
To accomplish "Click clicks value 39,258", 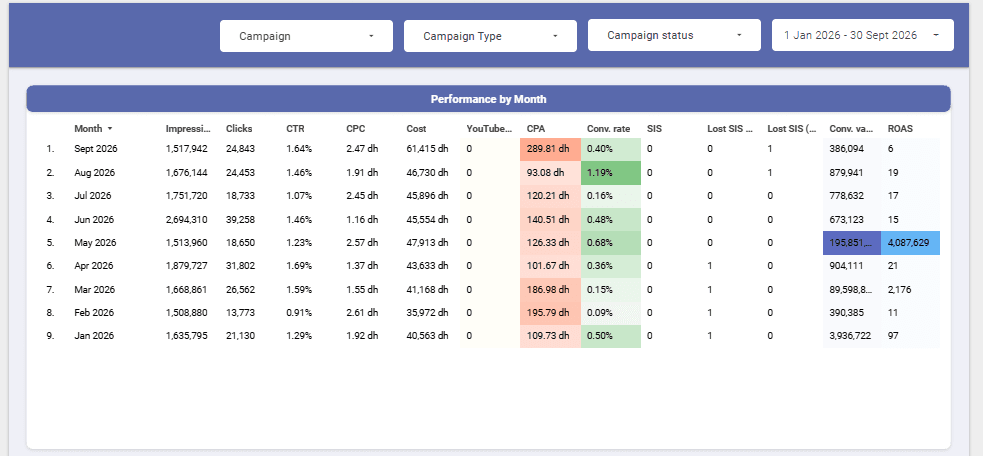I will pos(241,220).
